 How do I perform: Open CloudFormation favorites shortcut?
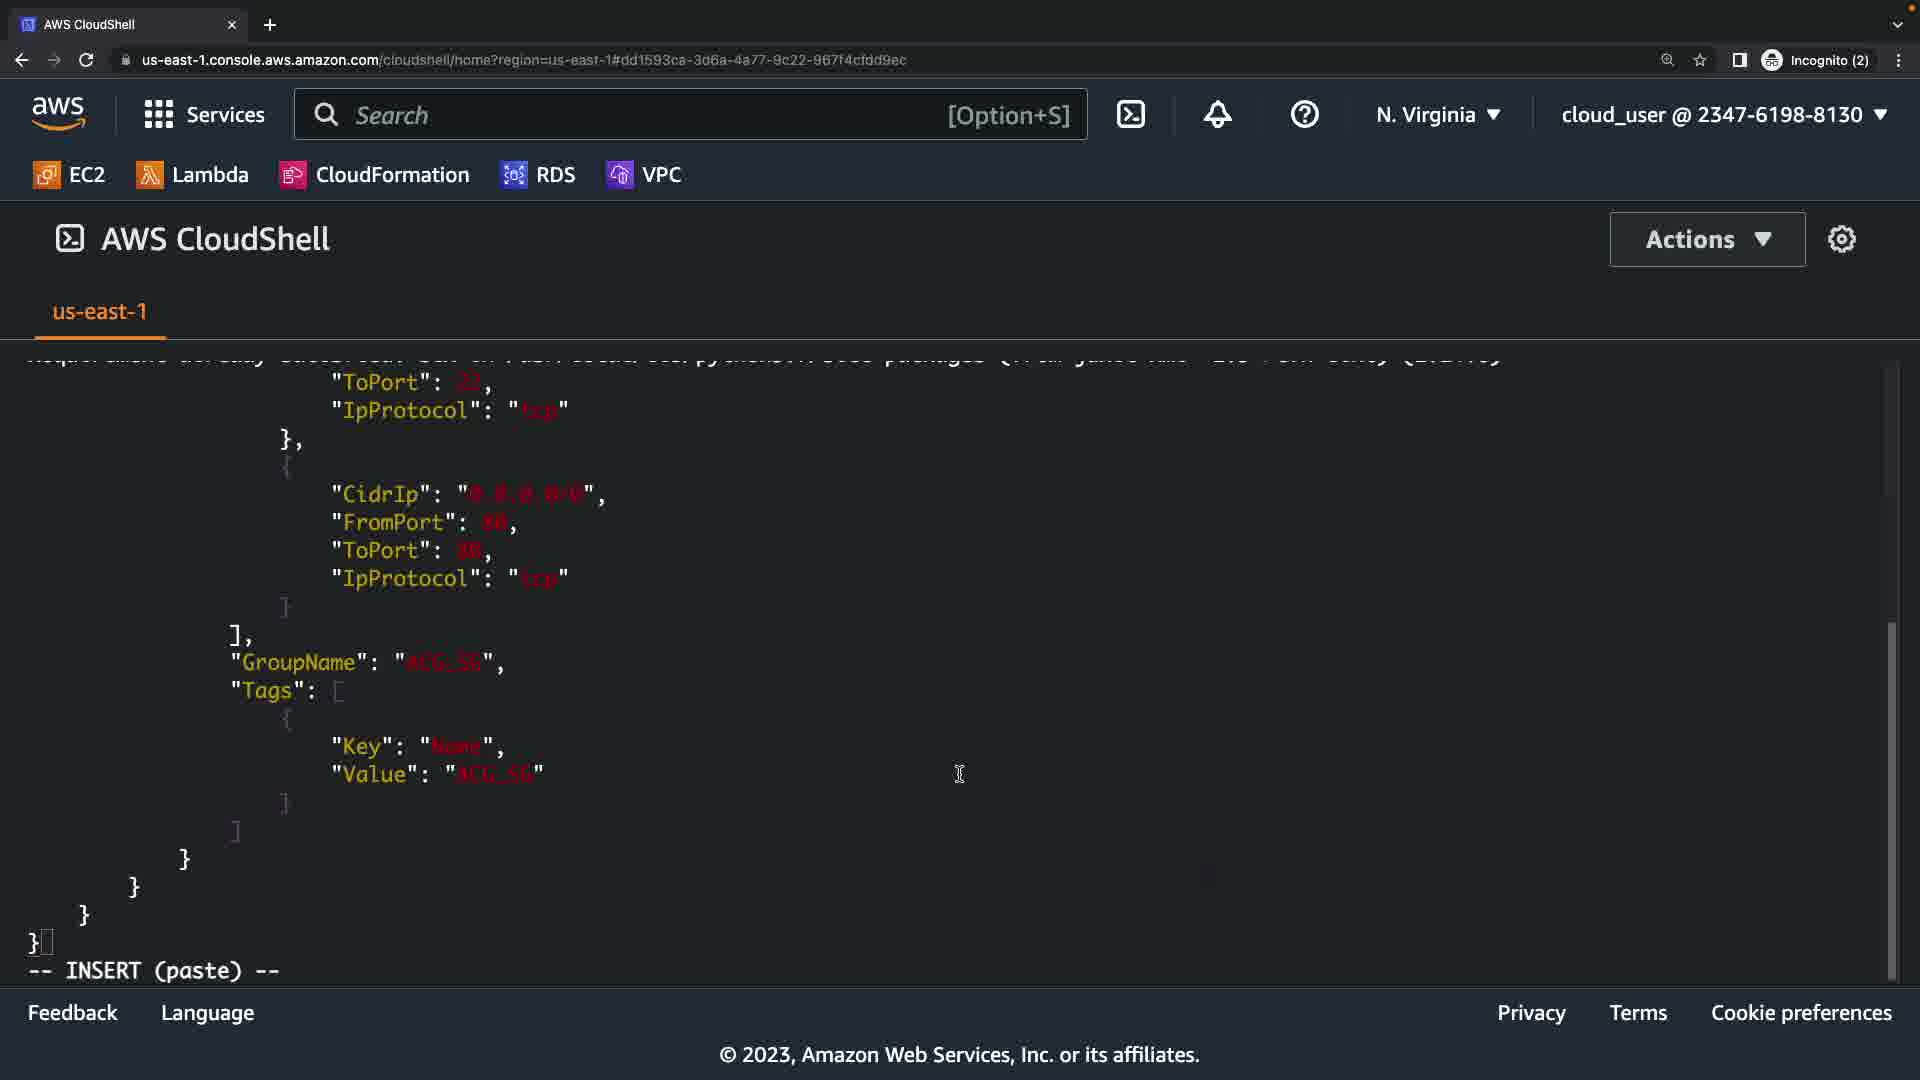[x=375, y=175]
